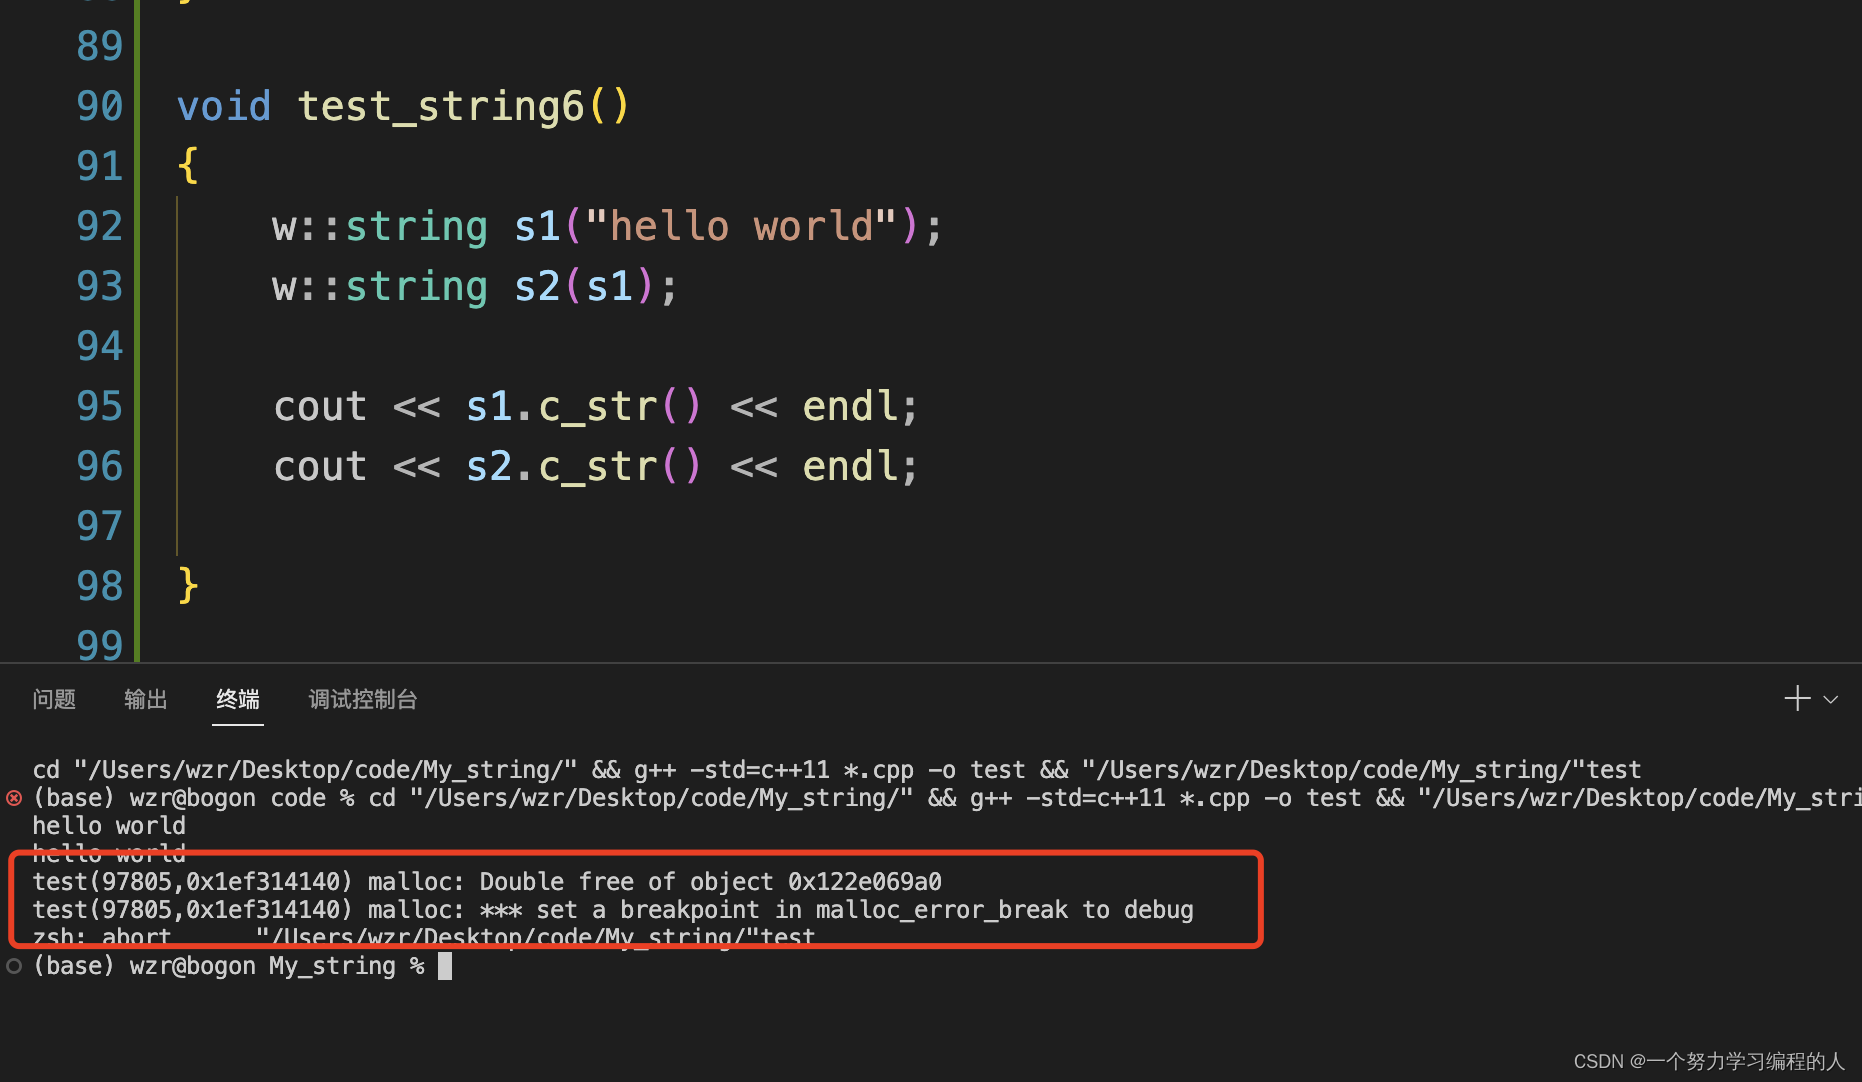Expand the new terminal launch profile dropdown

point(1831,699)
